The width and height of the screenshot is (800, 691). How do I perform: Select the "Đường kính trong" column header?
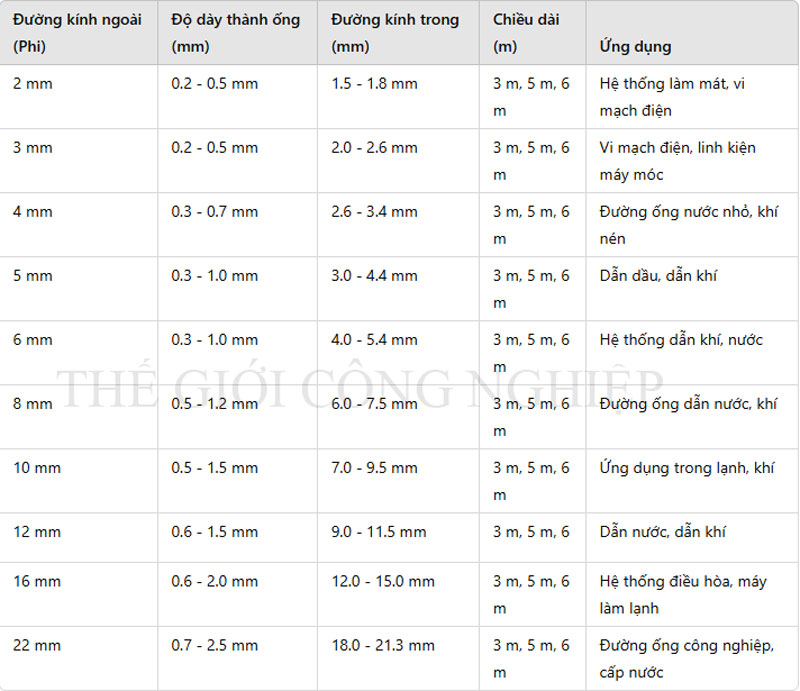395,33
